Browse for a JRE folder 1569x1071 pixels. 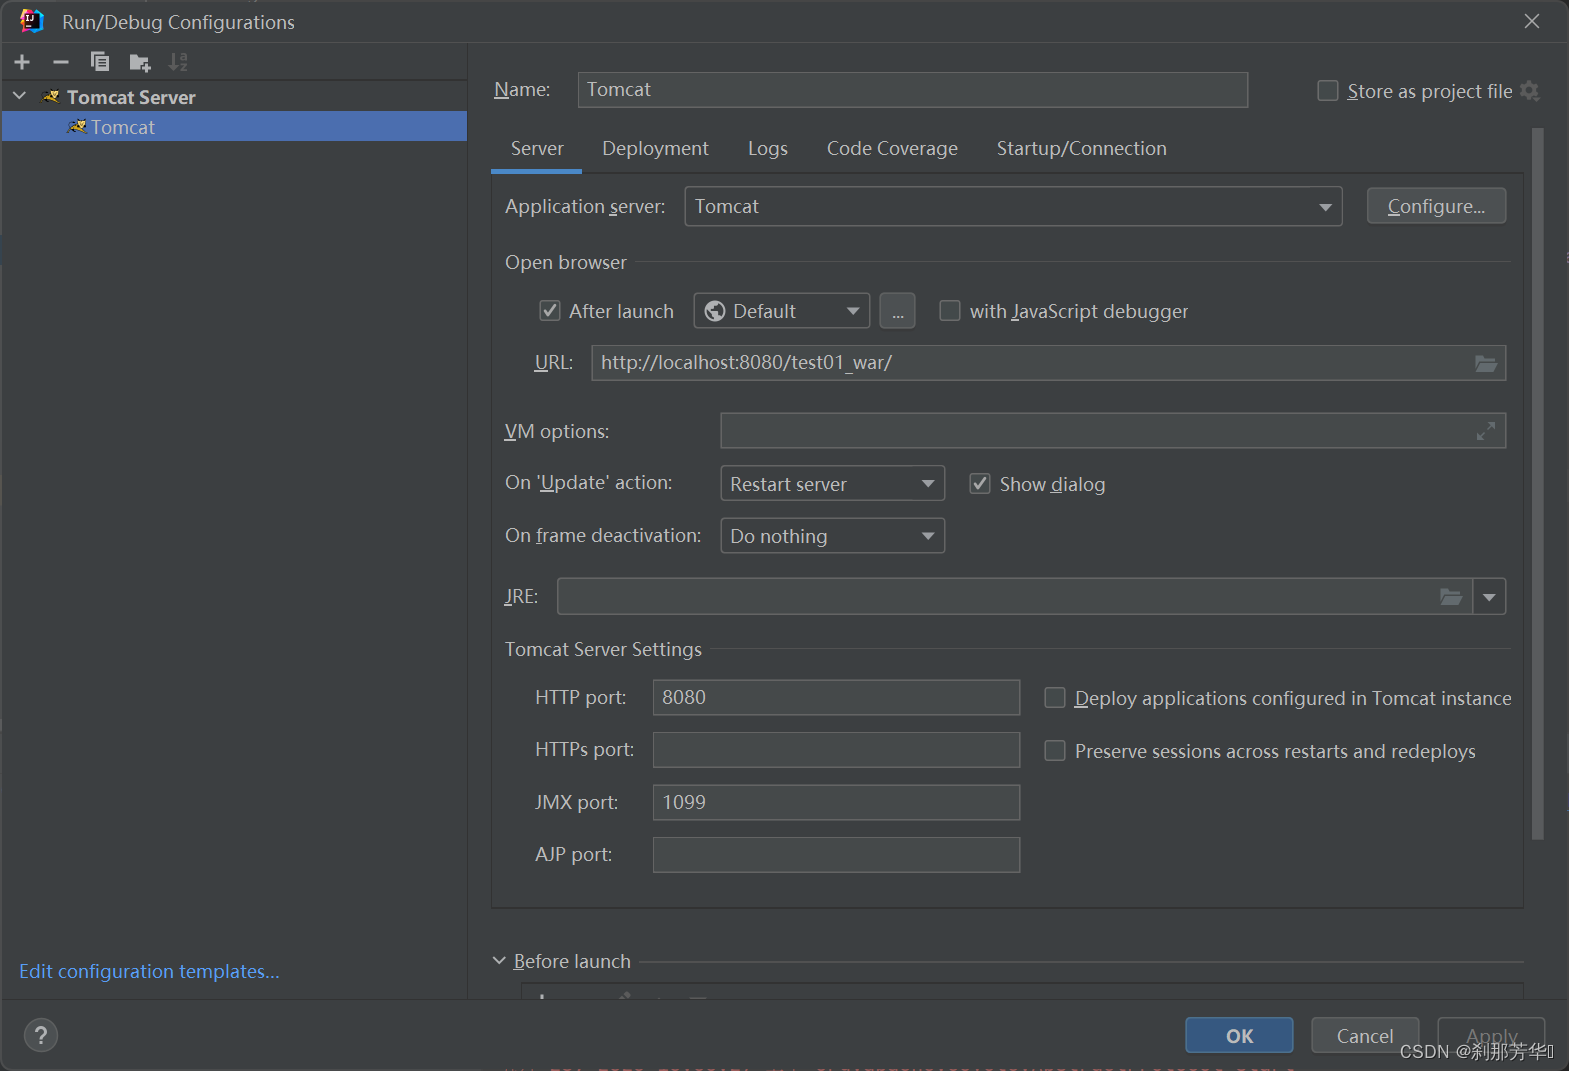tap(1451, 597)
